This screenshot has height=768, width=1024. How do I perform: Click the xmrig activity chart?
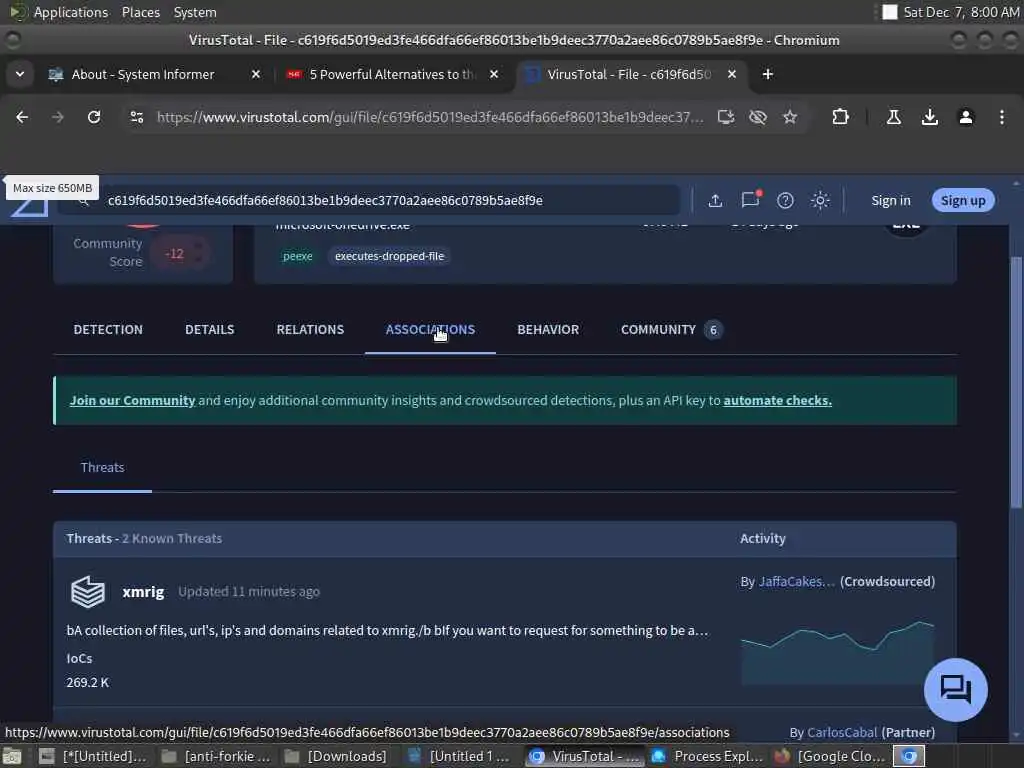pyautogui.click(x=837, y=651)
